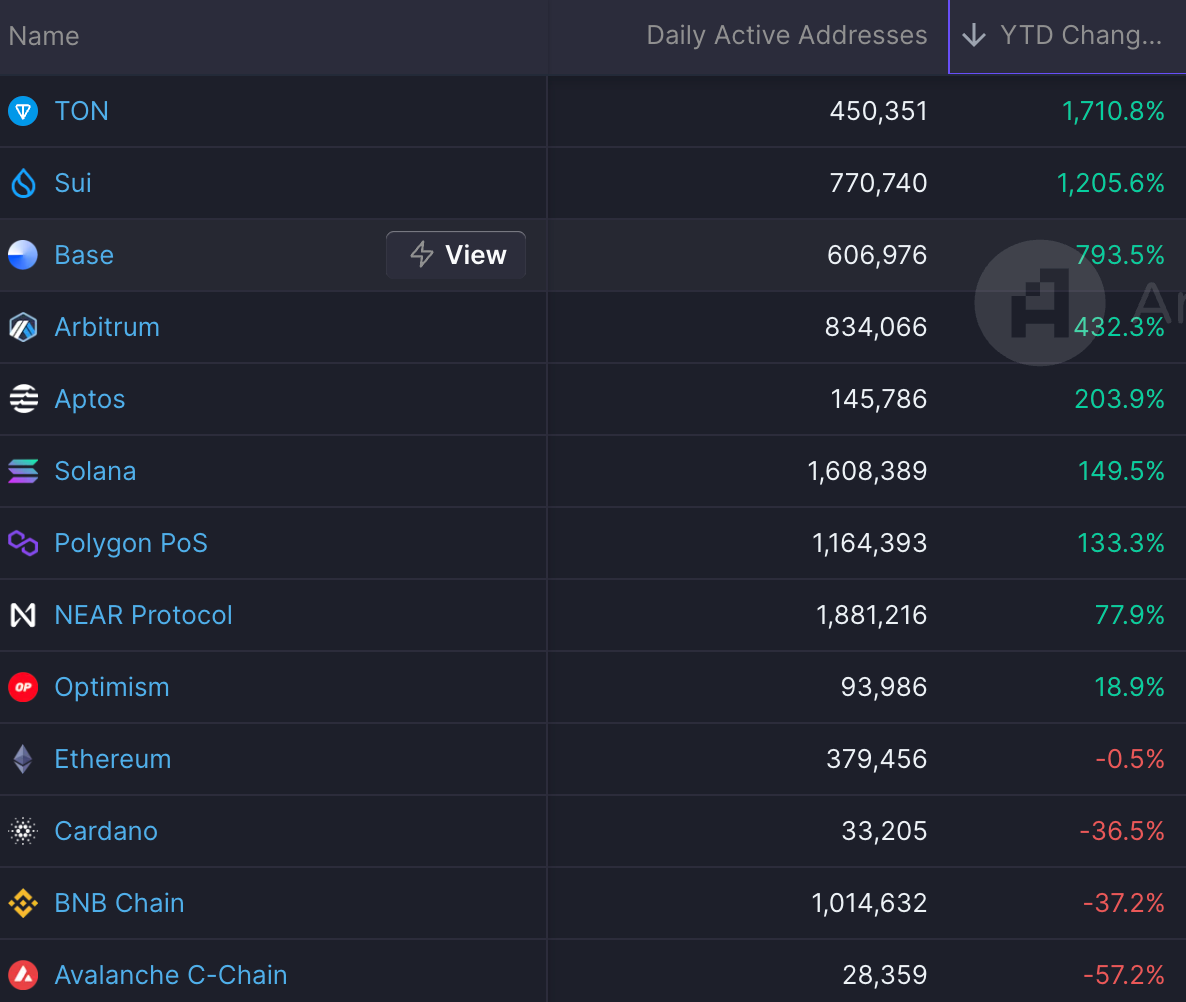Viewport: 1186px width, 1002px height.
Task: Select the -57.2% change for Avalanche C-Chain
Action: tap(1123, 975)
